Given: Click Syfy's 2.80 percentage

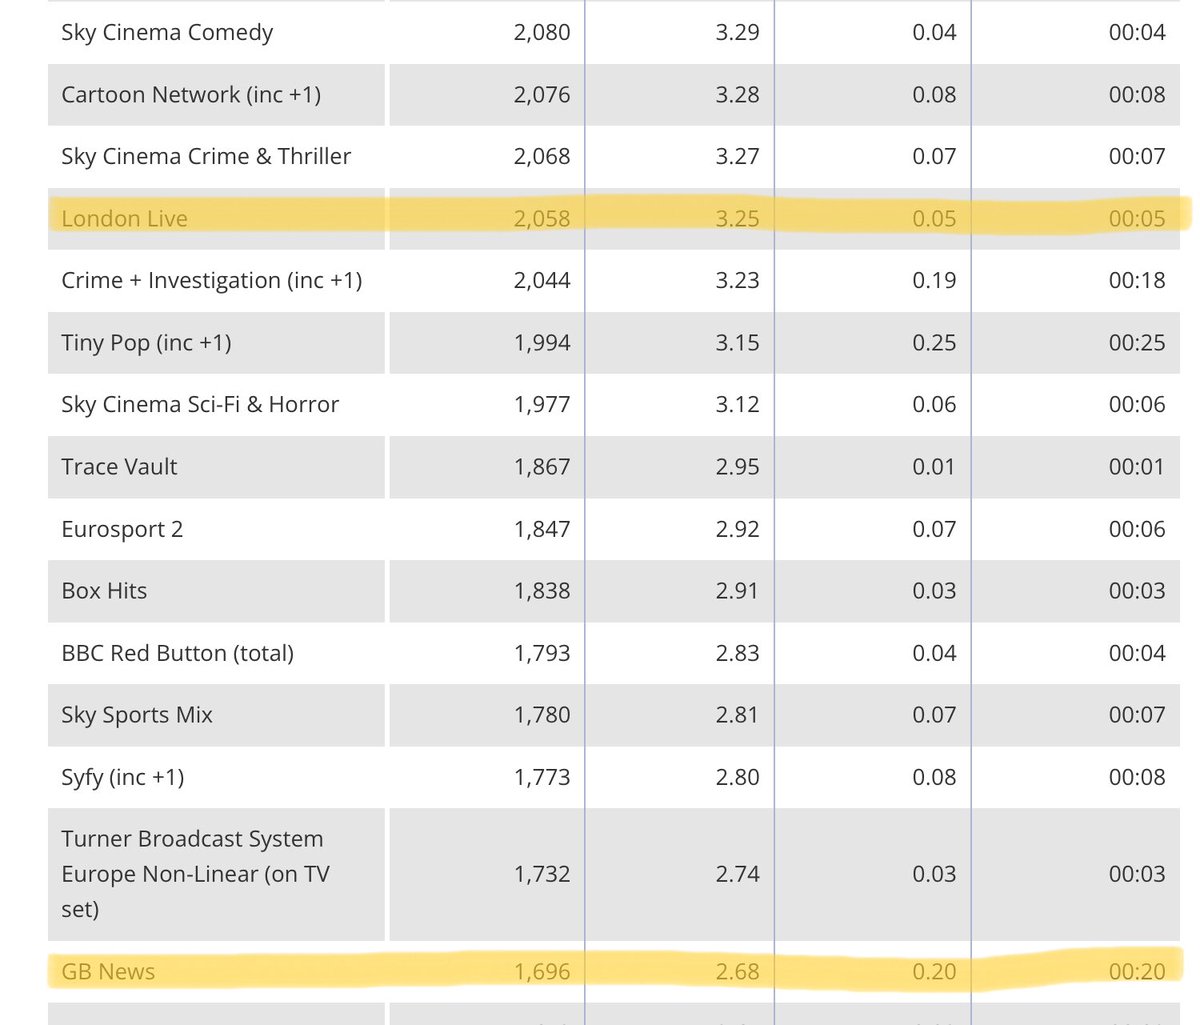Looking at the screenshot, I should pyautogui.click(x=738, y=778).
